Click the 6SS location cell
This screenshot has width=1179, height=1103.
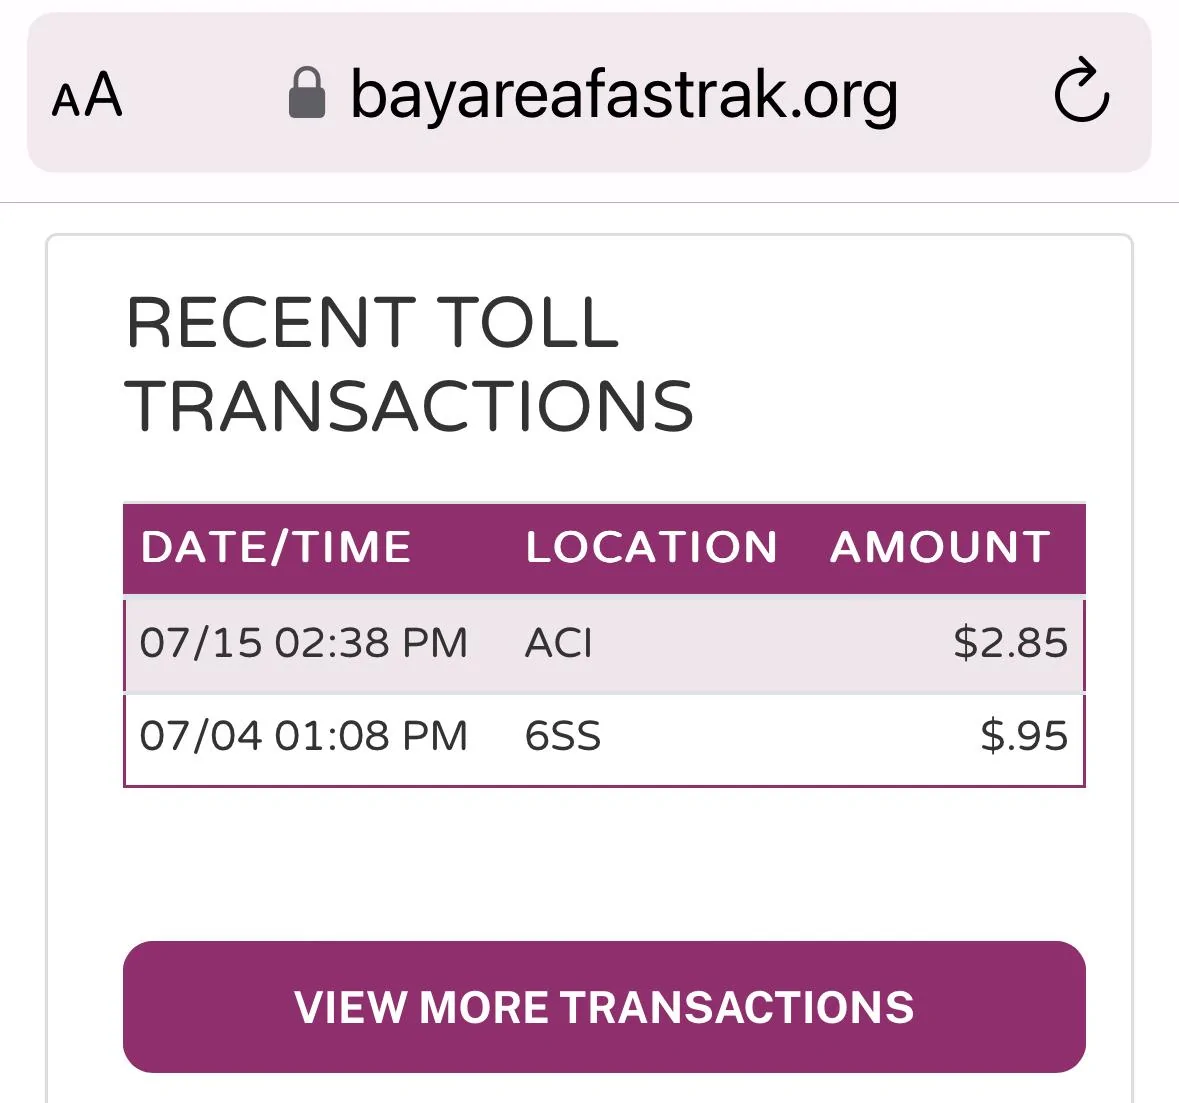562,736
